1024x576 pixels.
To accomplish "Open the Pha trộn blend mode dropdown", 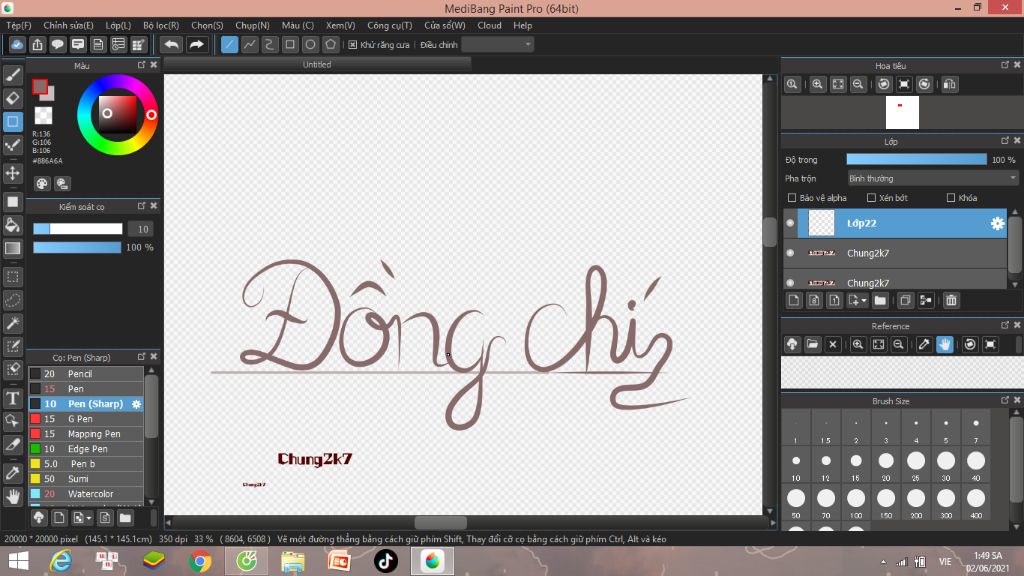I will 933,178.
